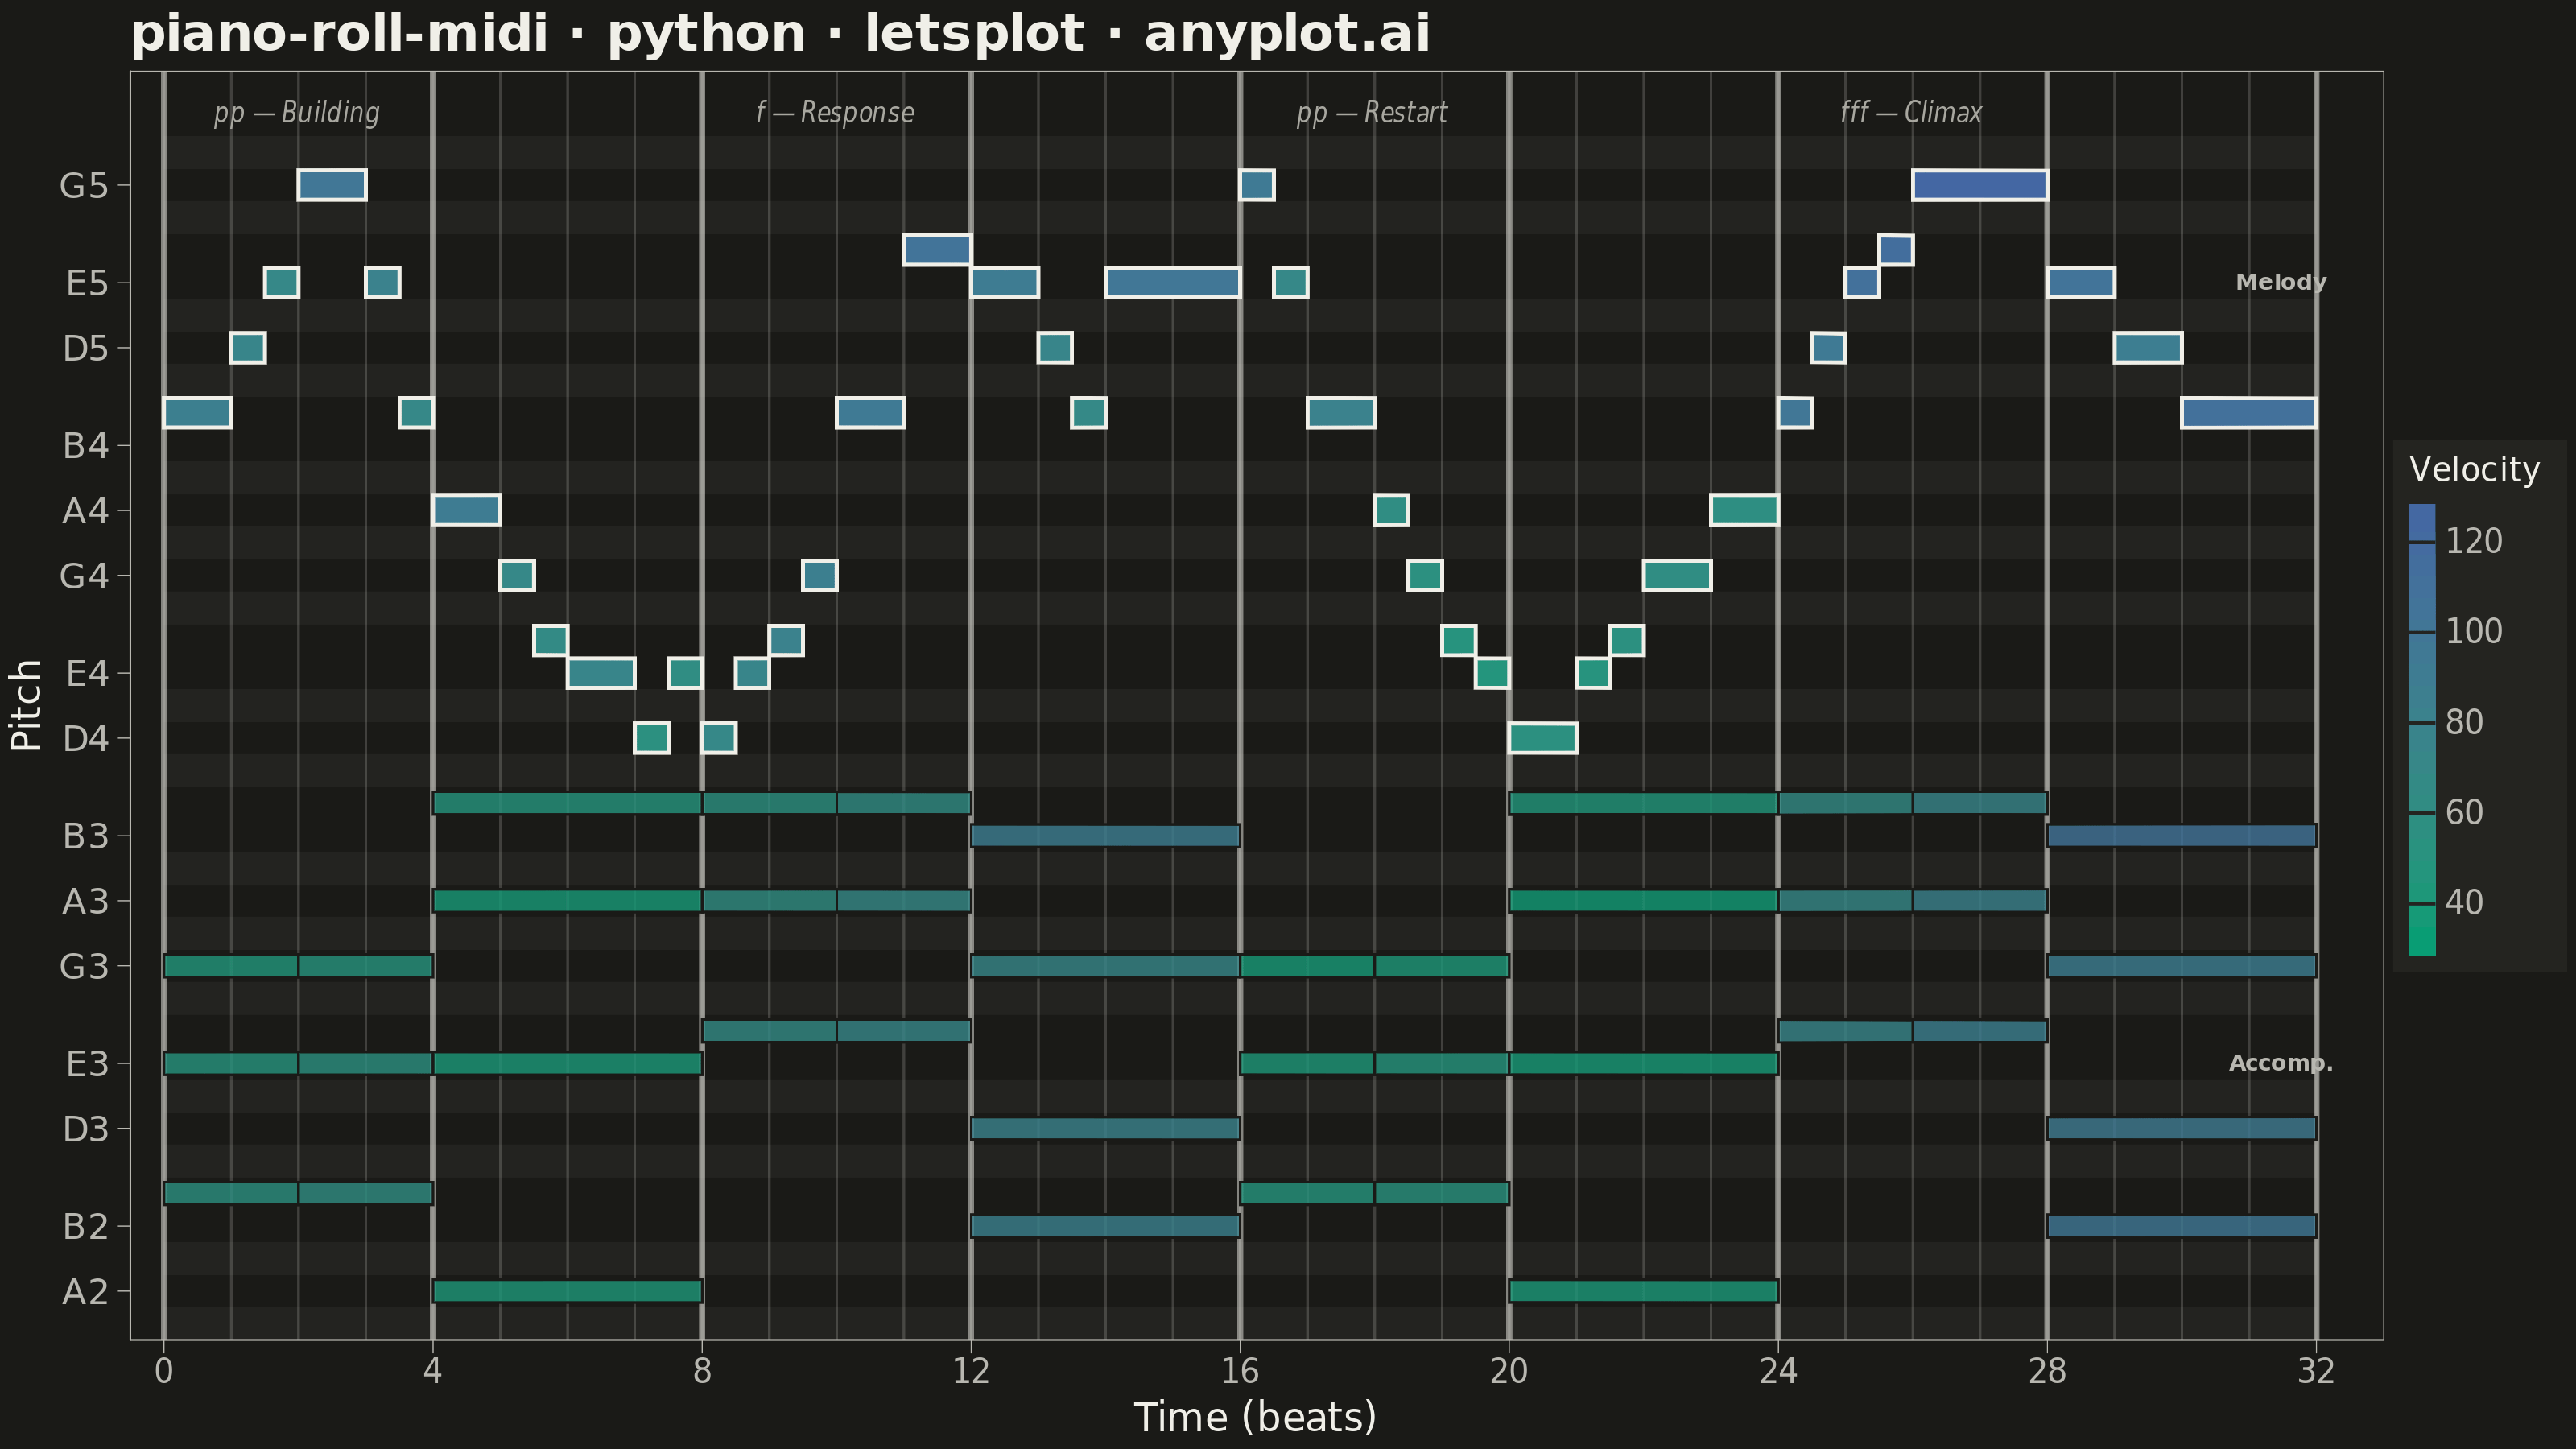
Task: Click the 'fff — Climax' section label
Action: 1911,112
